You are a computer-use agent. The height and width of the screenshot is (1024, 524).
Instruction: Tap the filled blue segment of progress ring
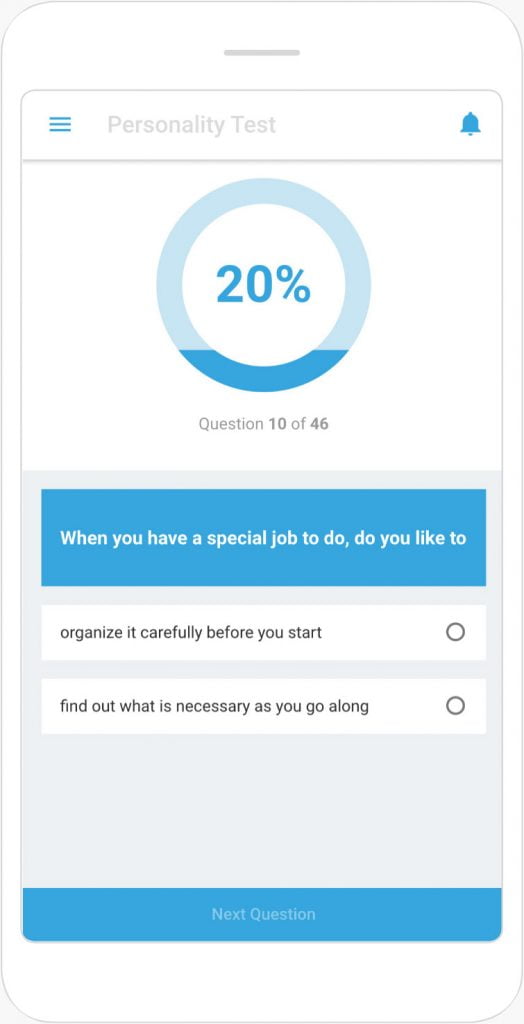(263, 376)
